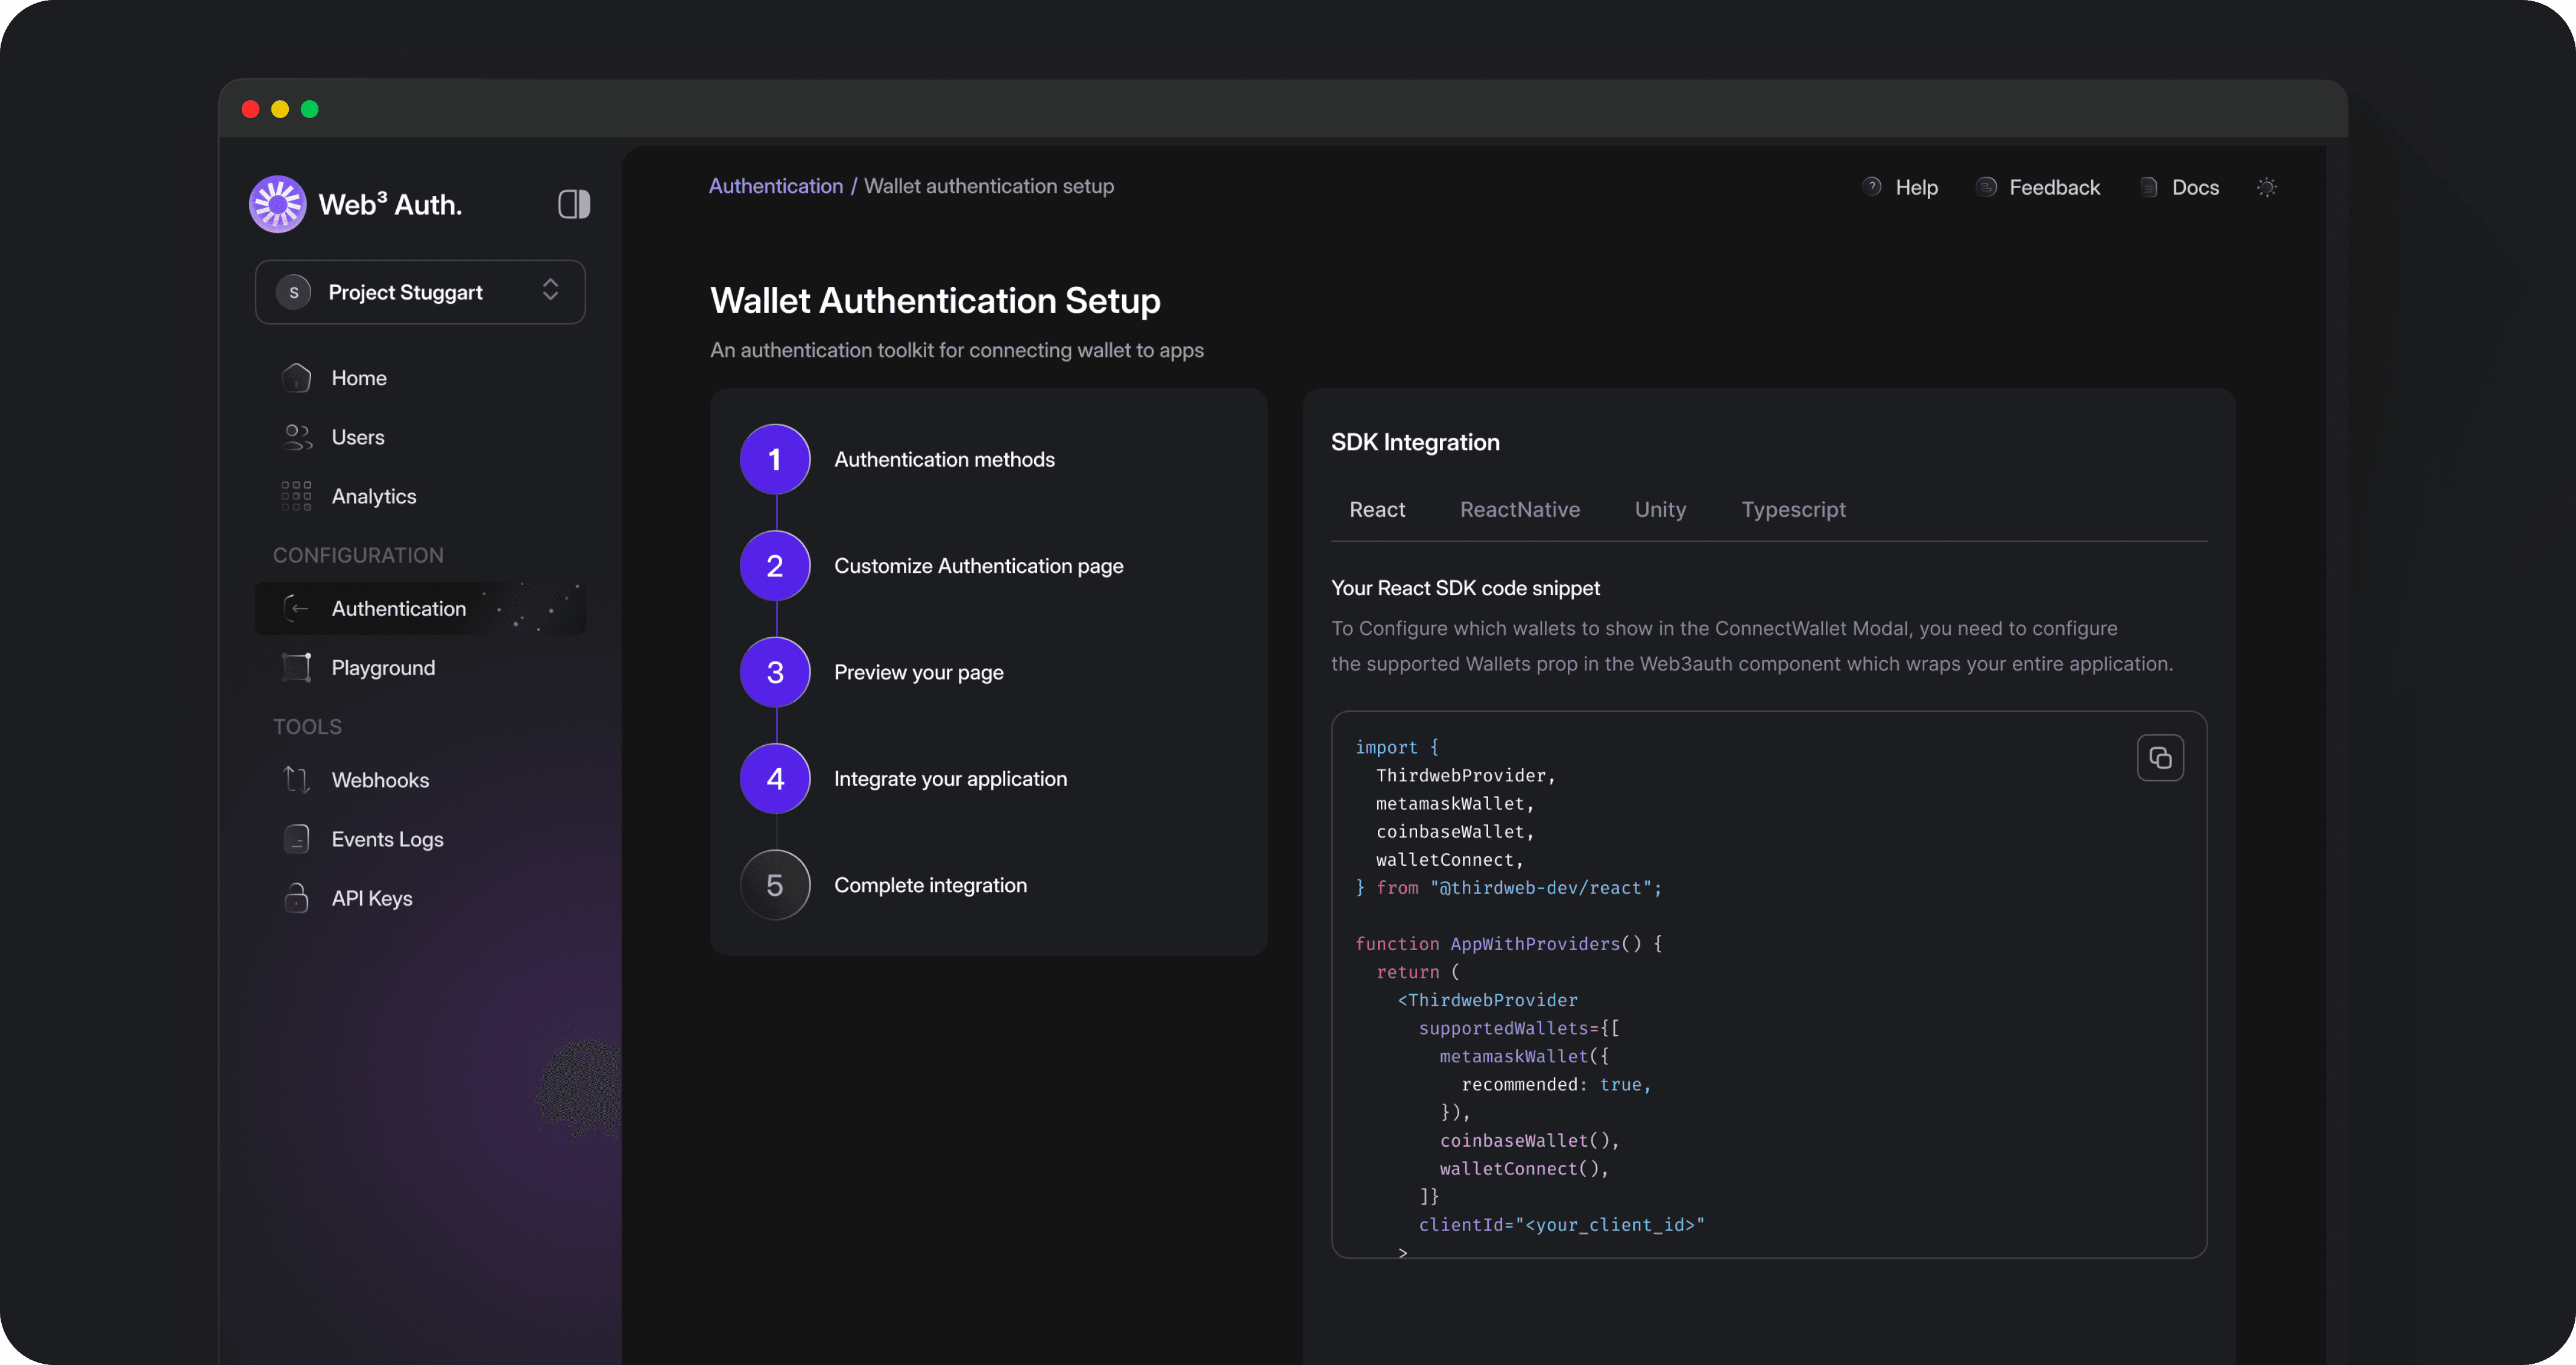This screenshot has height=1365, width=2576.
Task: Open the Docs link
Action: [2195, 187]
